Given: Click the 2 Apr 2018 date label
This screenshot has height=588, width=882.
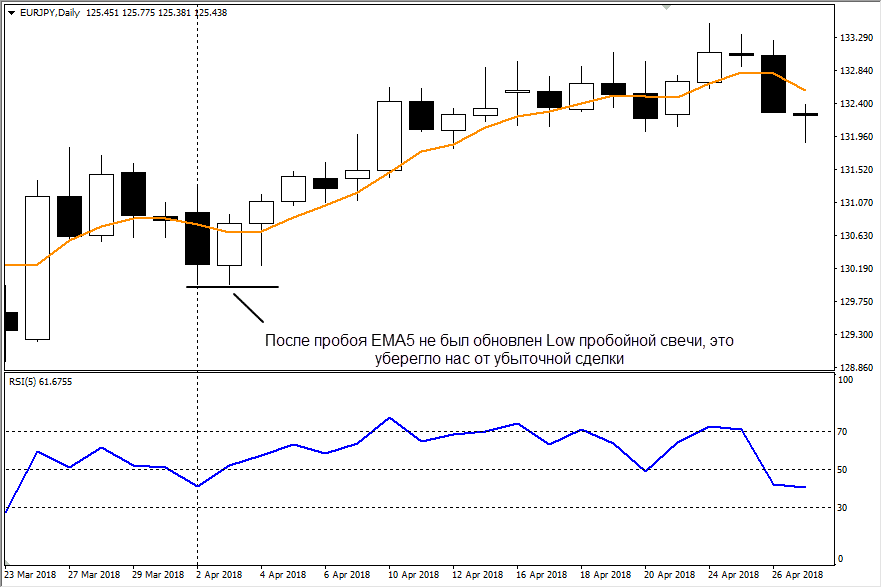Looking at the screenshot, I should pyautogui.click(x=219, y=575).
